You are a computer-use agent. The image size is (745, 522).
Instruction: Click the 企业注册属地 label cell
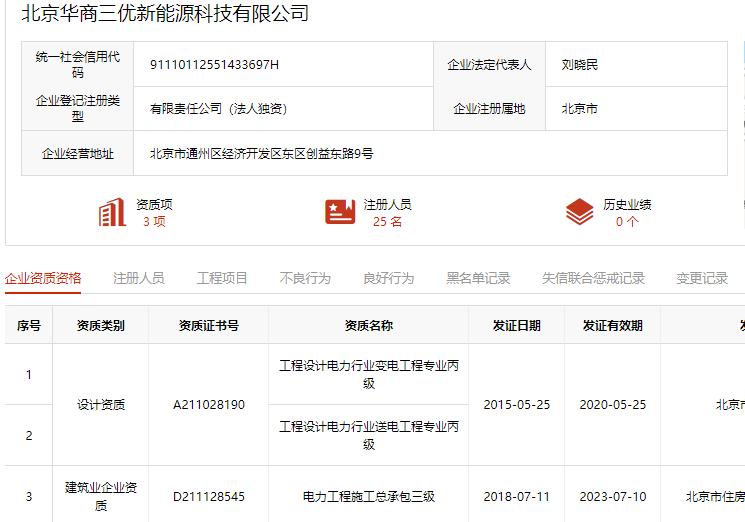coord(489,109)
